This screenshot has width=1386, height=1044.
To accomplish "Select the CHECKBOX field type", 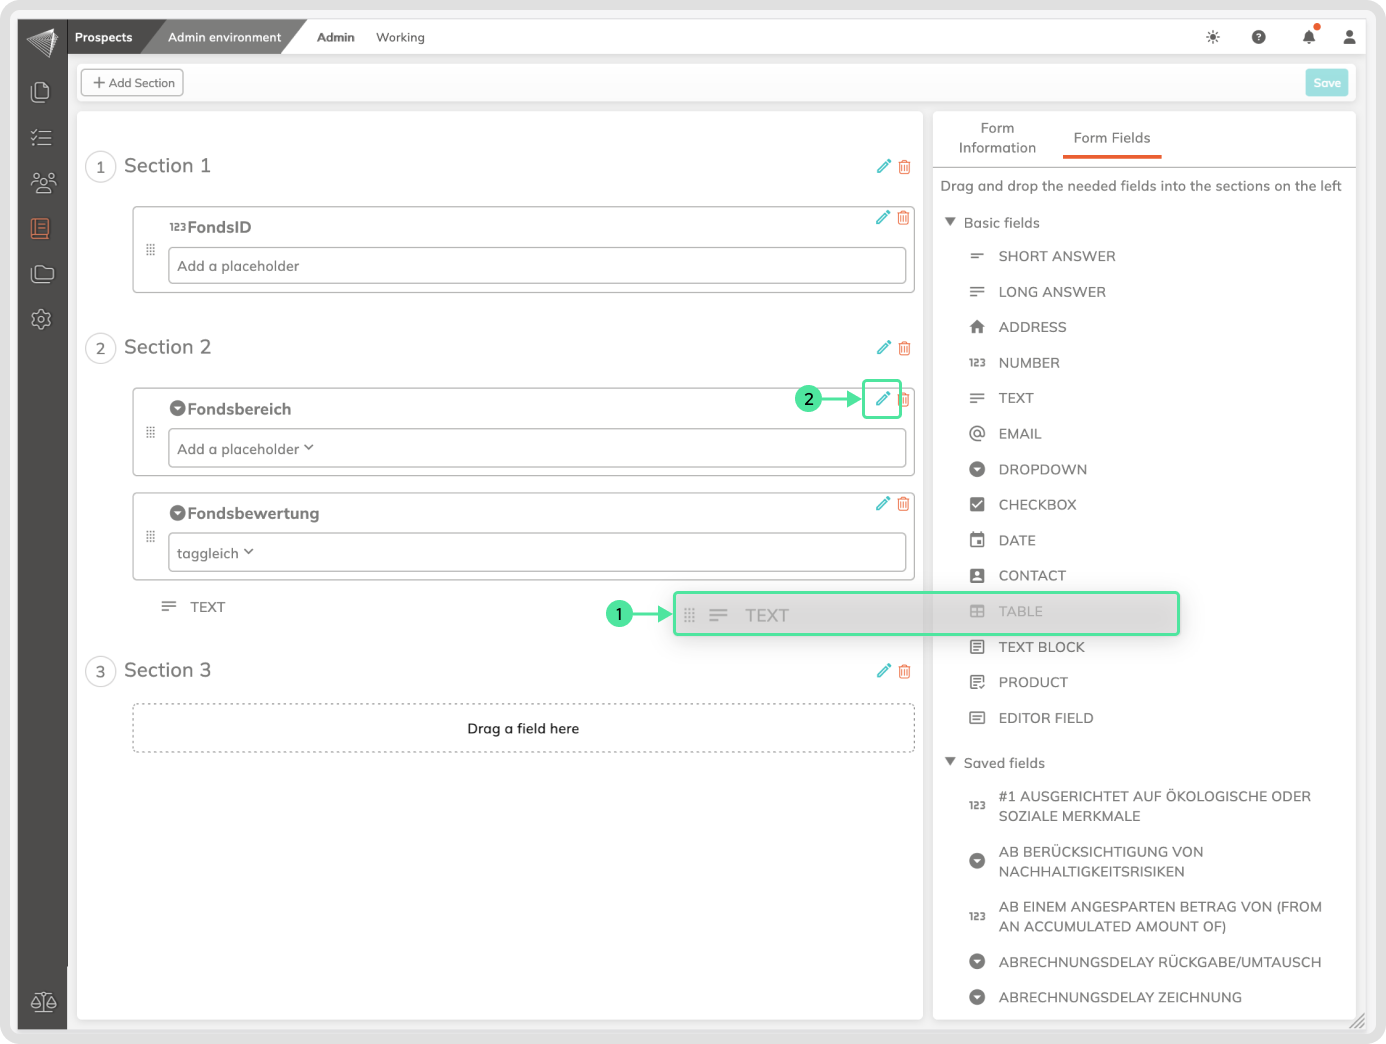I will tap(1037, 505).
